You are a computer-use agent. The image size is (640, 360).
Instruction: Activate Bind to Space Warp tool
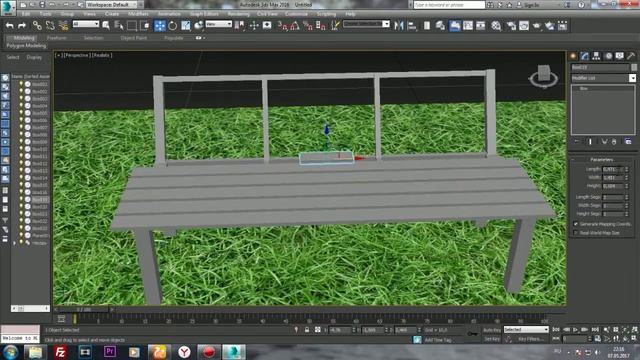[x=63, y=26]
